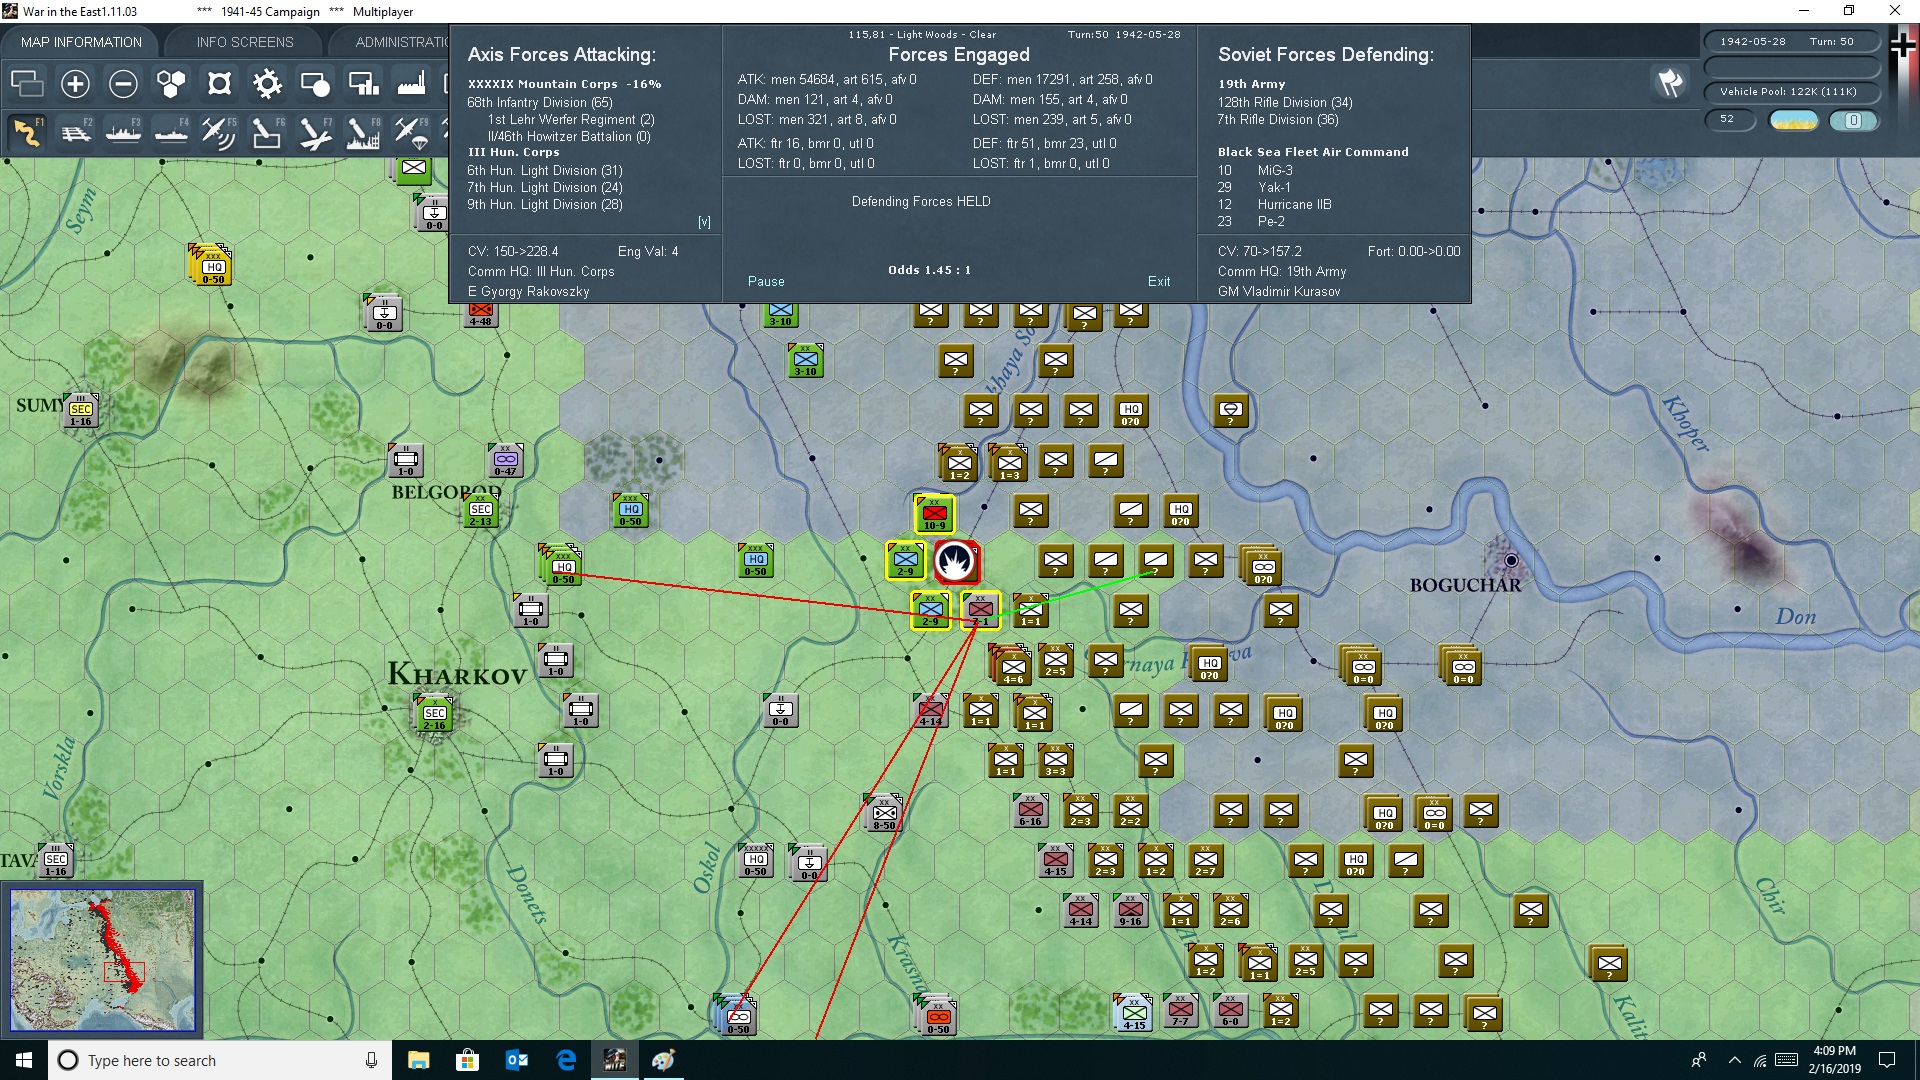Open the MAP INFORMATION tab
The height and width of the screenshot is (1080, 1920).
click(81, 42)
